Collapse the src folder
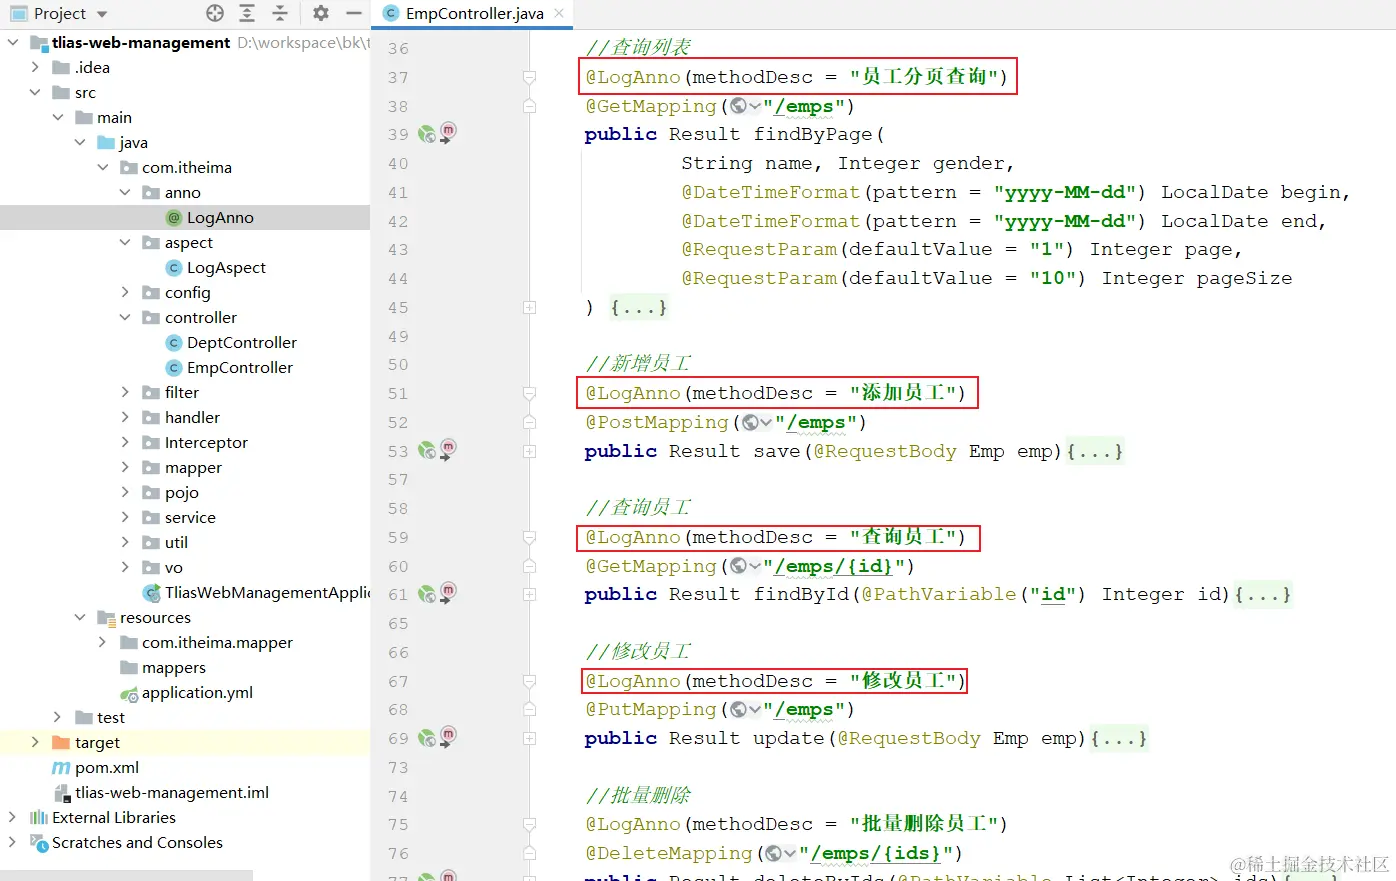 (35, 92)
